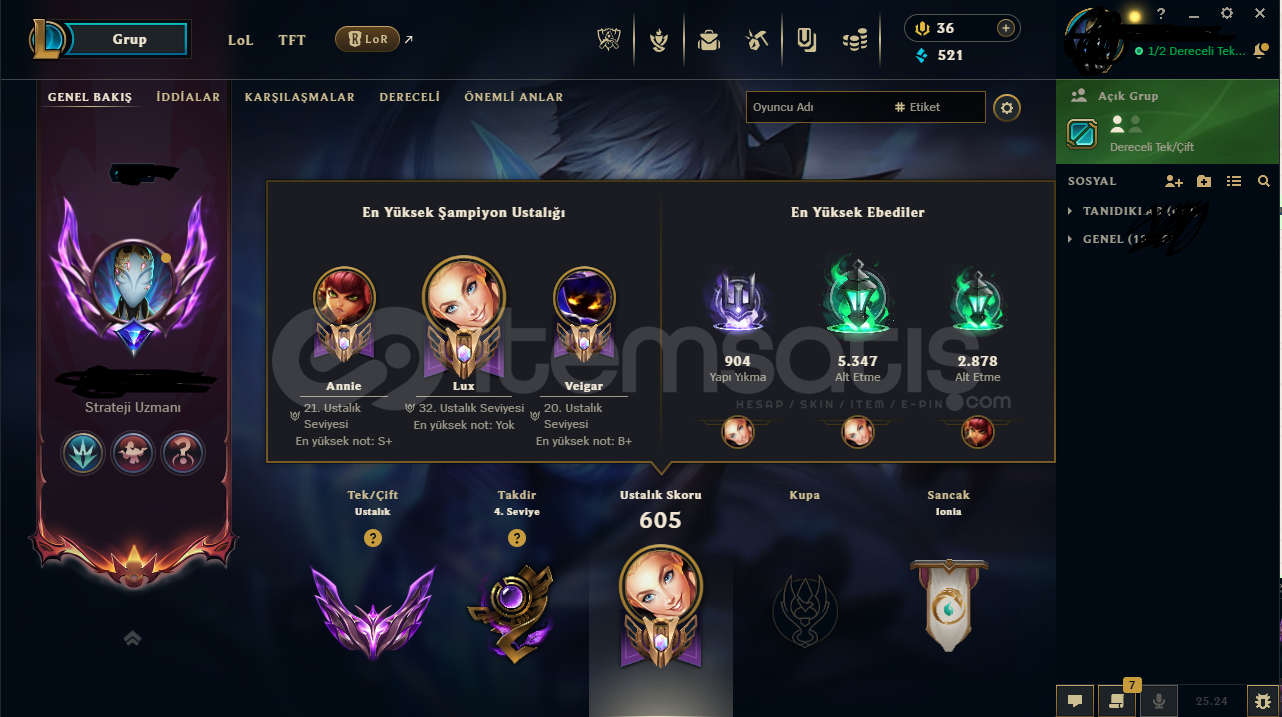The image size is (1282, 717).
Task: Expand the double chevron under profile banner
Action: click(x=132, y=638)
